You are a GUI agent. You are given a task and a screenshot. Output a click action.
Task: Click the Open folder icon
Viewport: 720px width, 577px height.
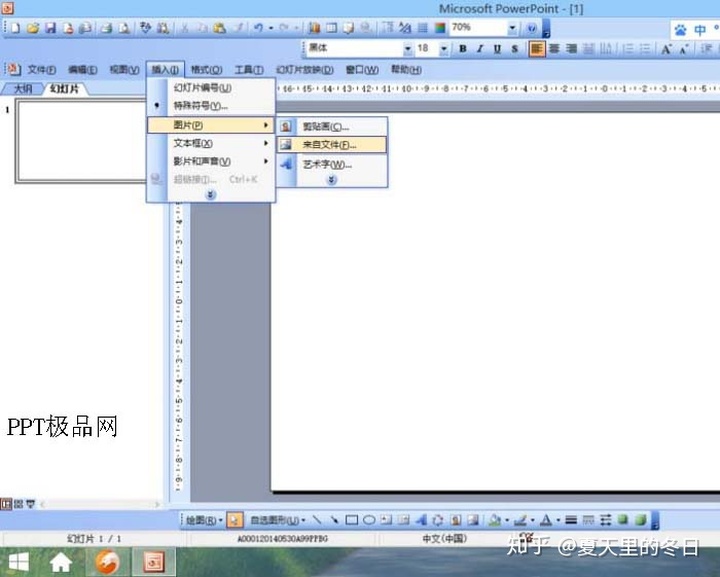(33, 28)
